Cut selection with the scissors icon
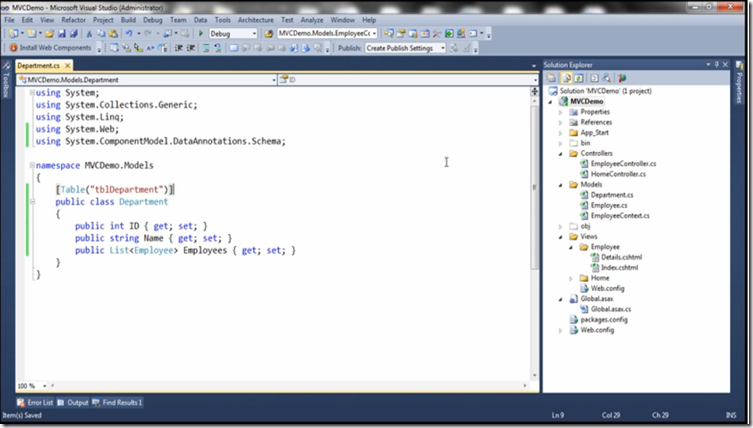Viewport: 753px width, 428px height. point(89,34)
